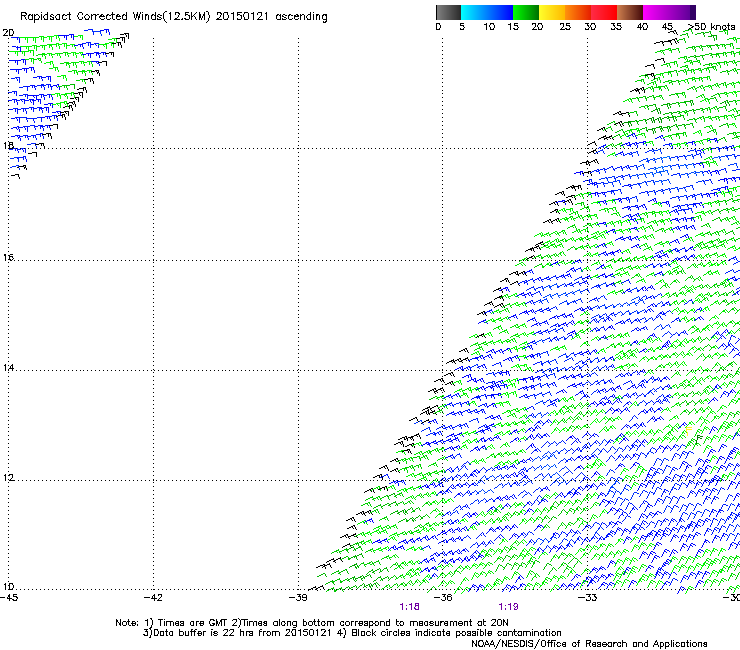Pick the brown 35-40 knots legend swatch
Image resolution: width=740 pixels, height=650 pixels.
click(630, 12)
